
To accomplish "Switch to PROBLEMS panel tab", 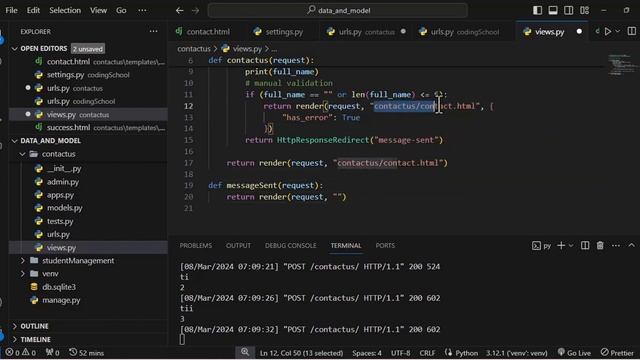I will tap(196, 246).
